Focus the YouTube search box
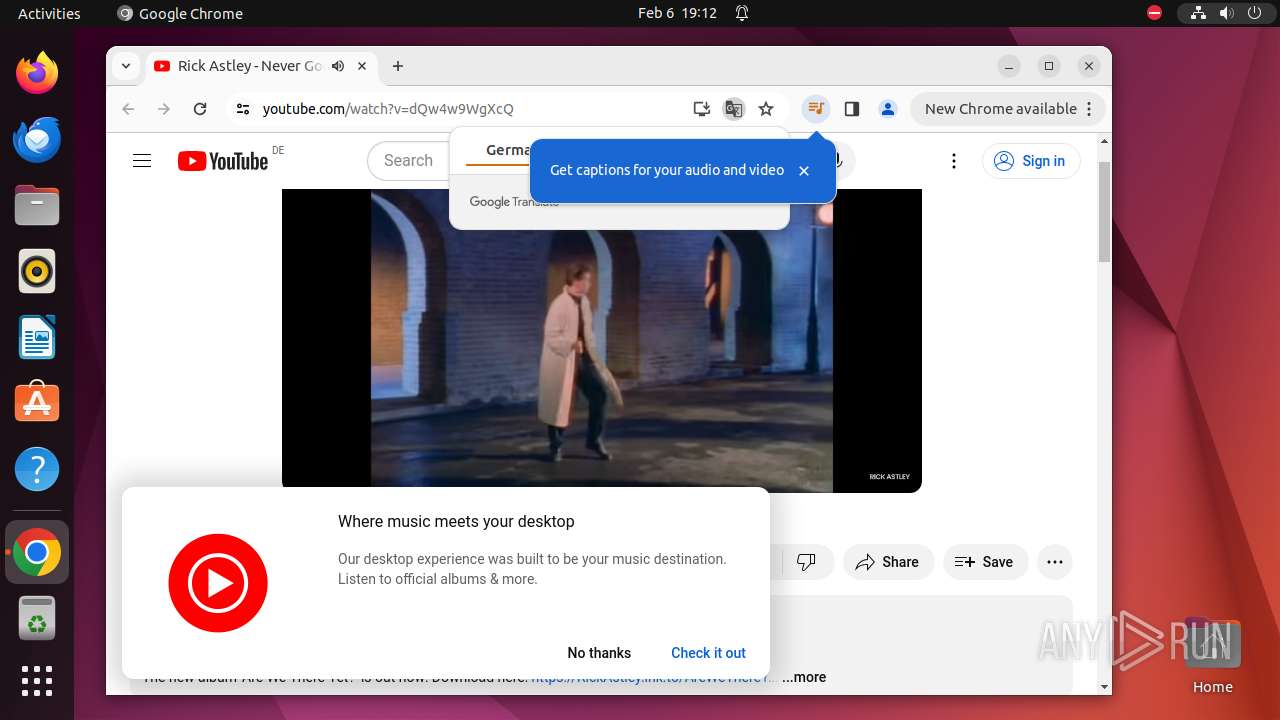The height and width of the screenshot is (720, 1280). tap(408, 161)
